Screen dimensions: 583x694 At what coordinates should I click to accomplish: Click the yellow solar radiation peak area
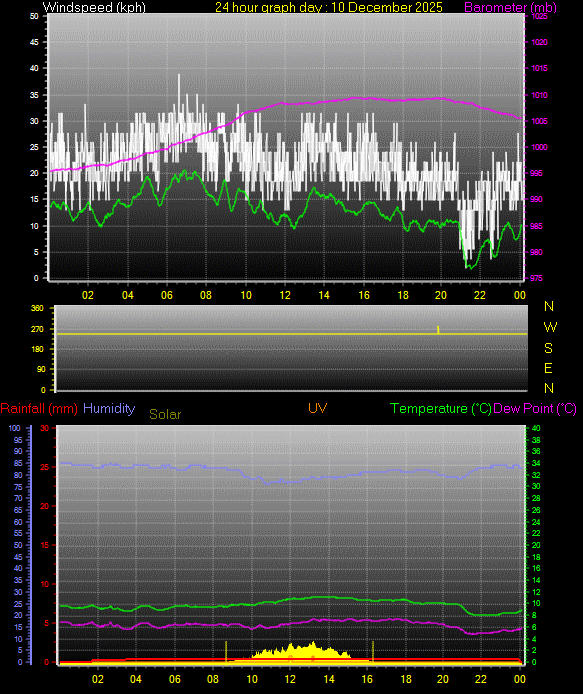pyautogui.click(x=302, y=653)
